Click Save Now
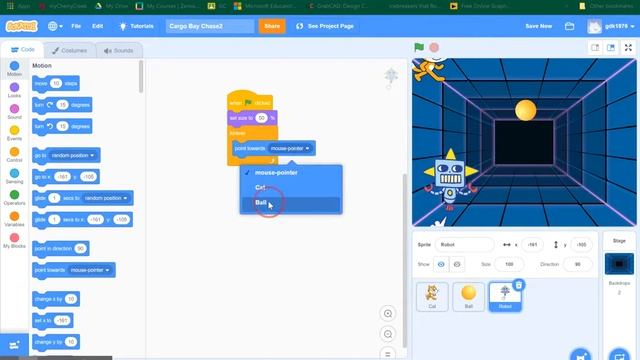 (x=538, y=26)
